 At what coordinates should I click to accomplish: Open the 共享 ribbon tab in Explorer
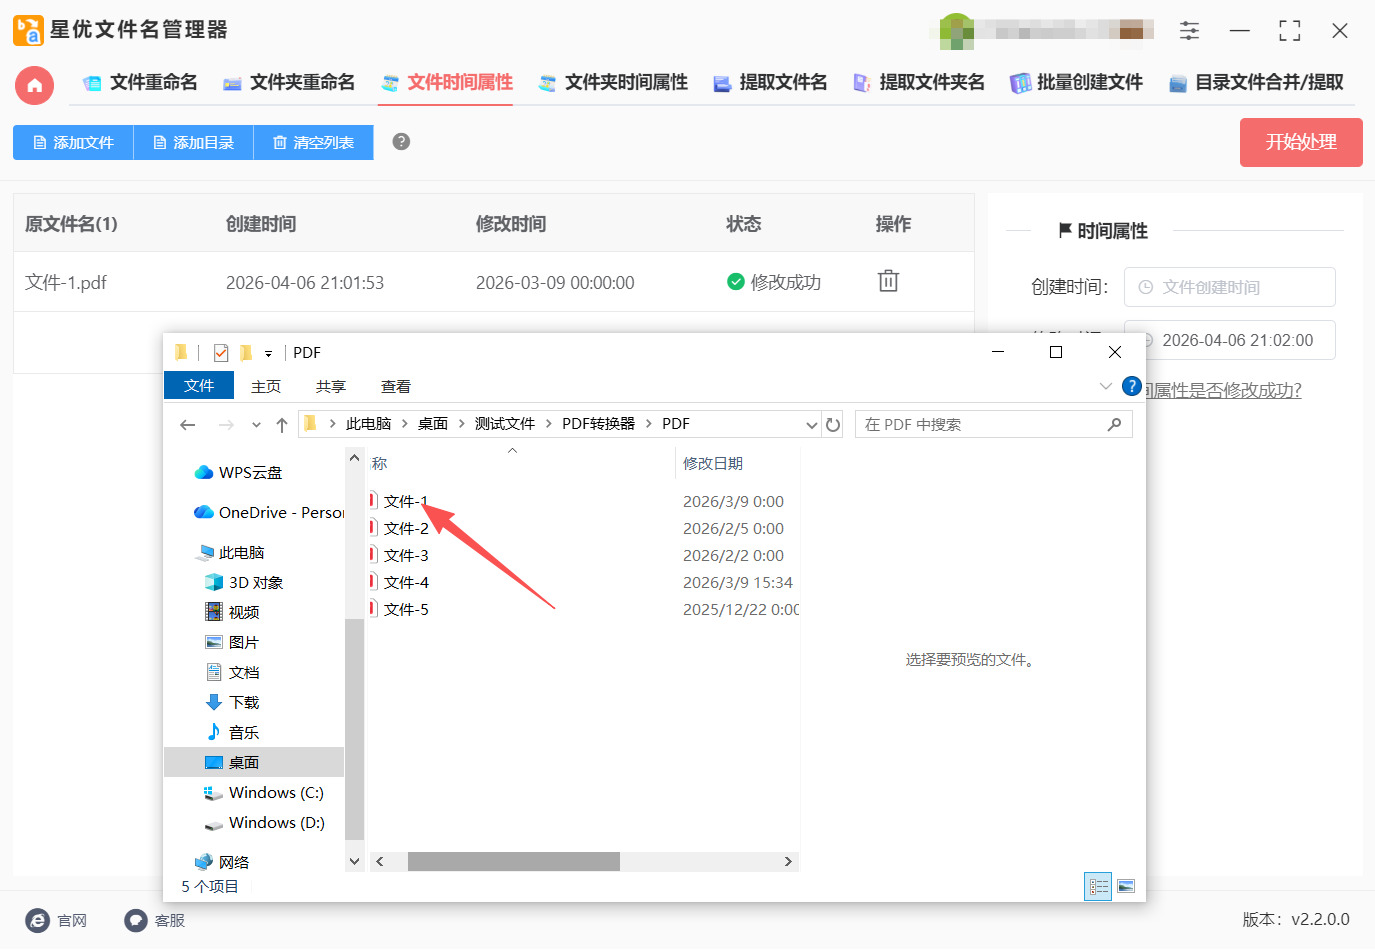(x=331, y=387)
